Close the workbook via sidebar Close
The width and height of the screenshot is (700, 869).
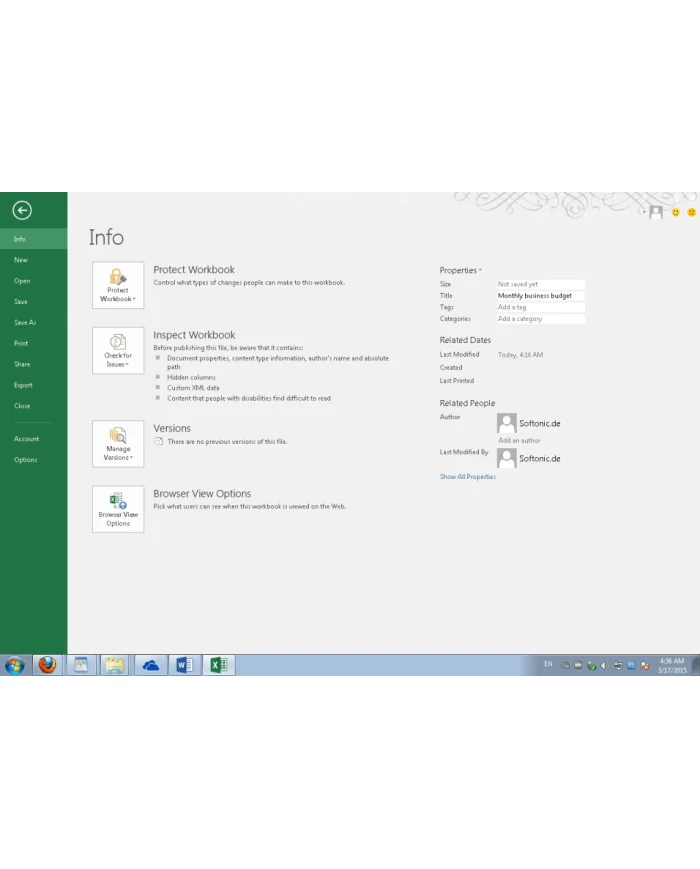pos(33,406)
